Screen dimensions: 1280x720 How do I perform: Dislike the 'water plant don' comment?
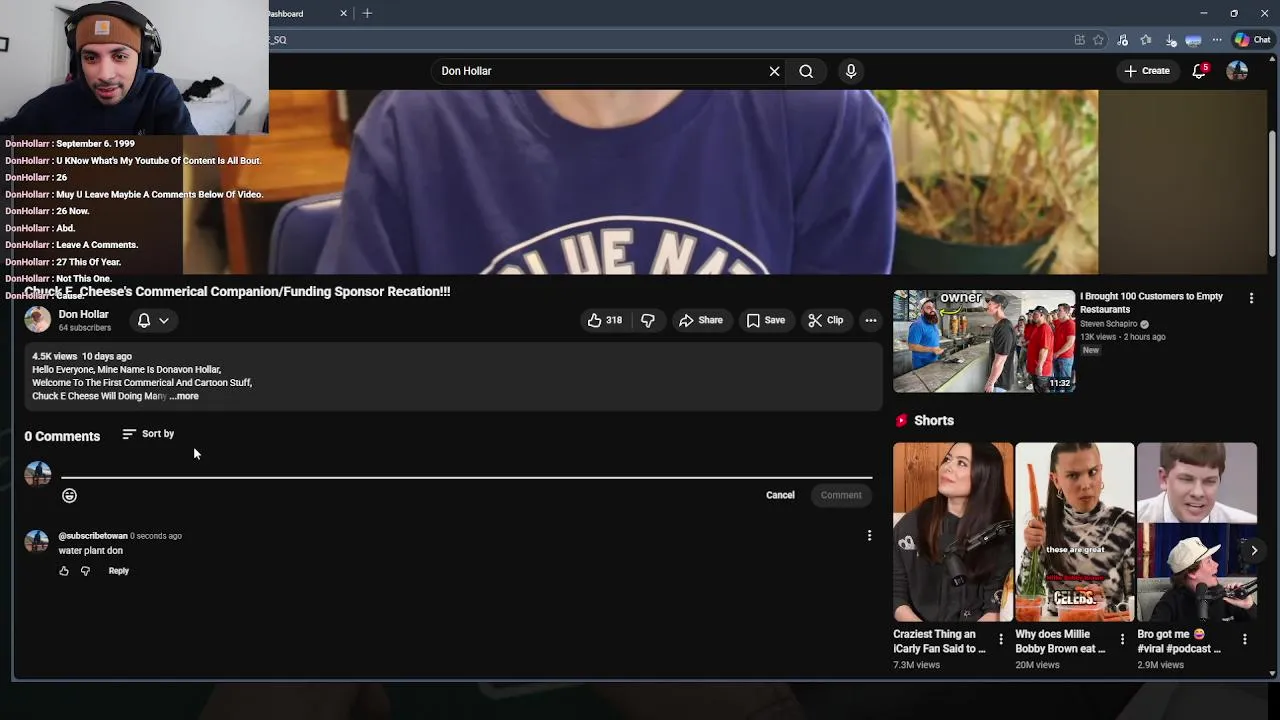(85, 571)
